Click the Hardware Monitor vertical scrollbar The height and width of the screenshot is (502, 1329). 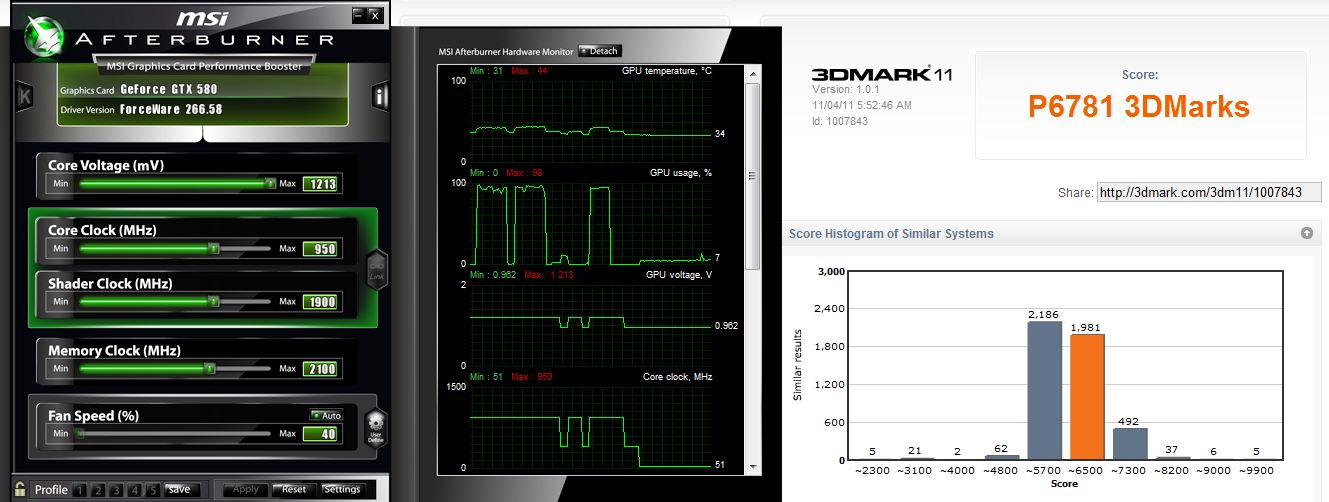pos(754,270)
